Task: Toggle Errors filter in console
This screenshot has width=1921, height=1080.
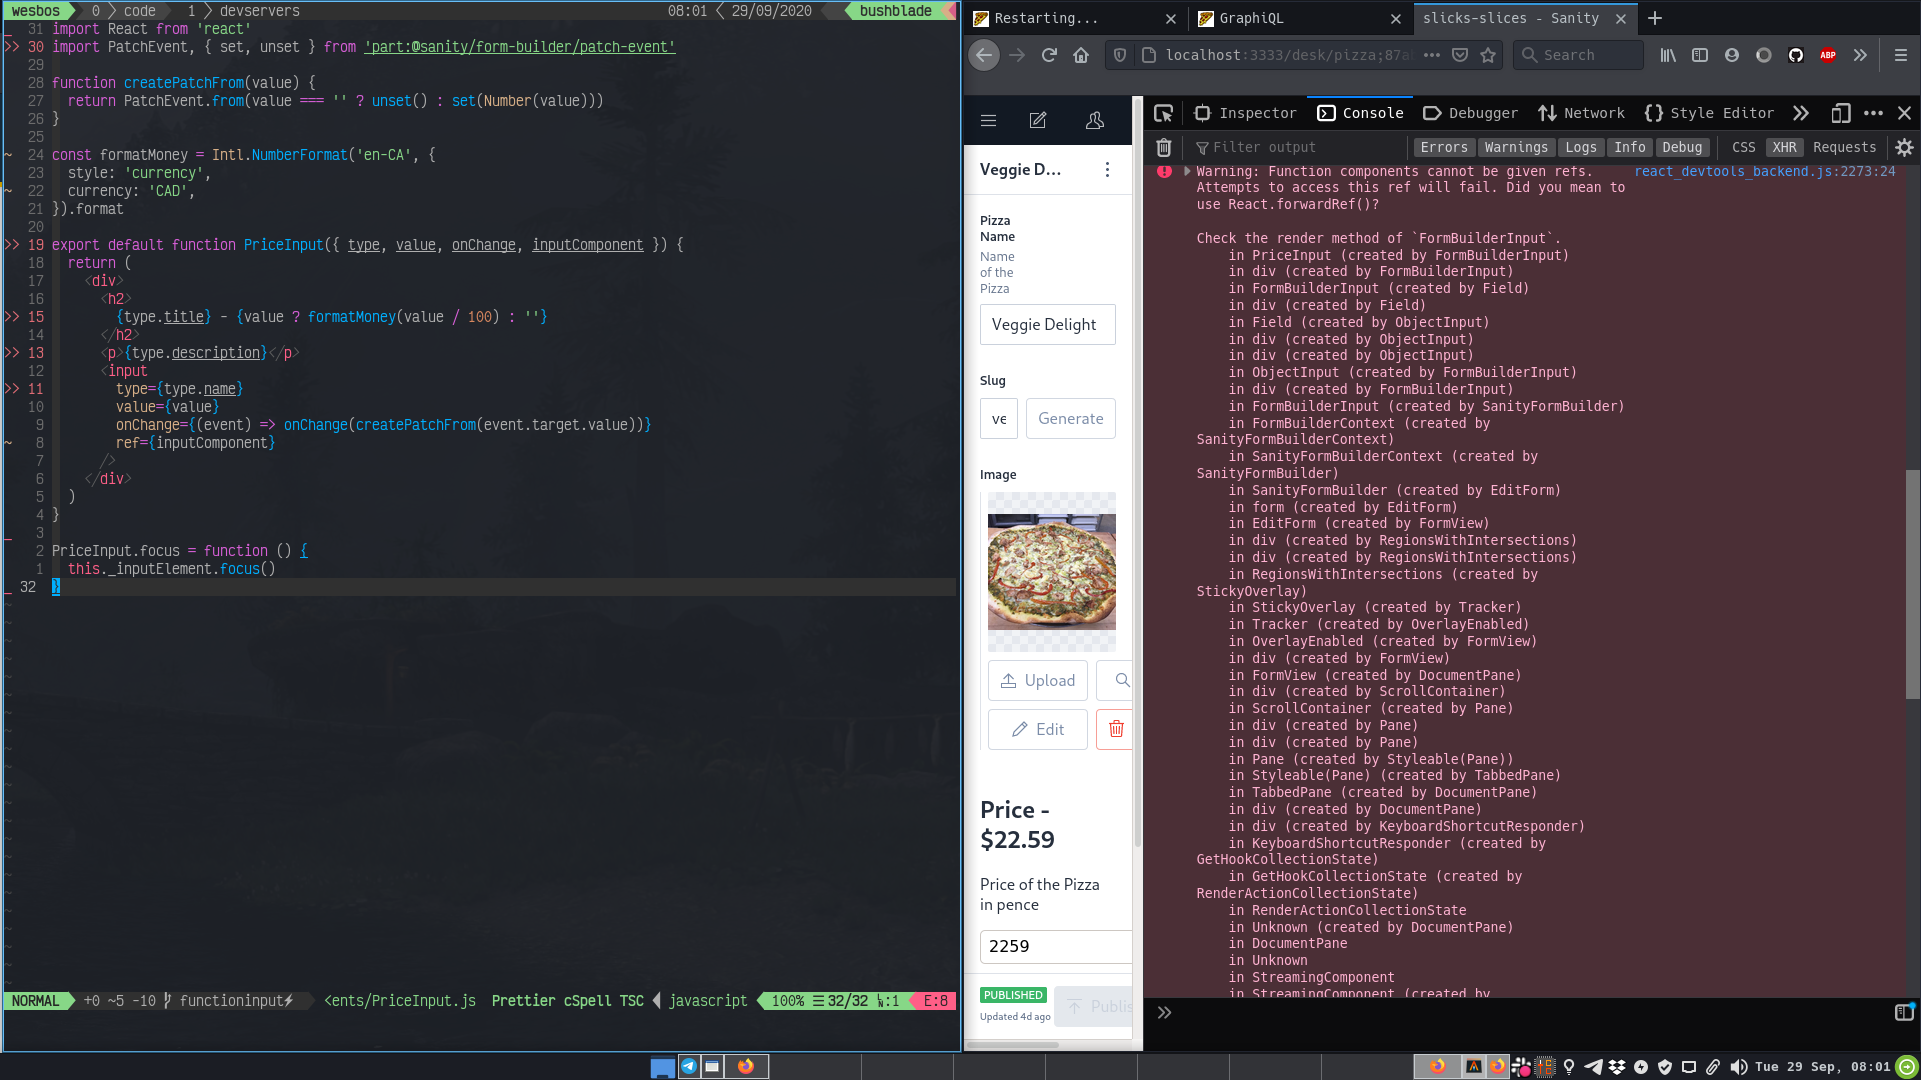Action: click(1444, 147)
